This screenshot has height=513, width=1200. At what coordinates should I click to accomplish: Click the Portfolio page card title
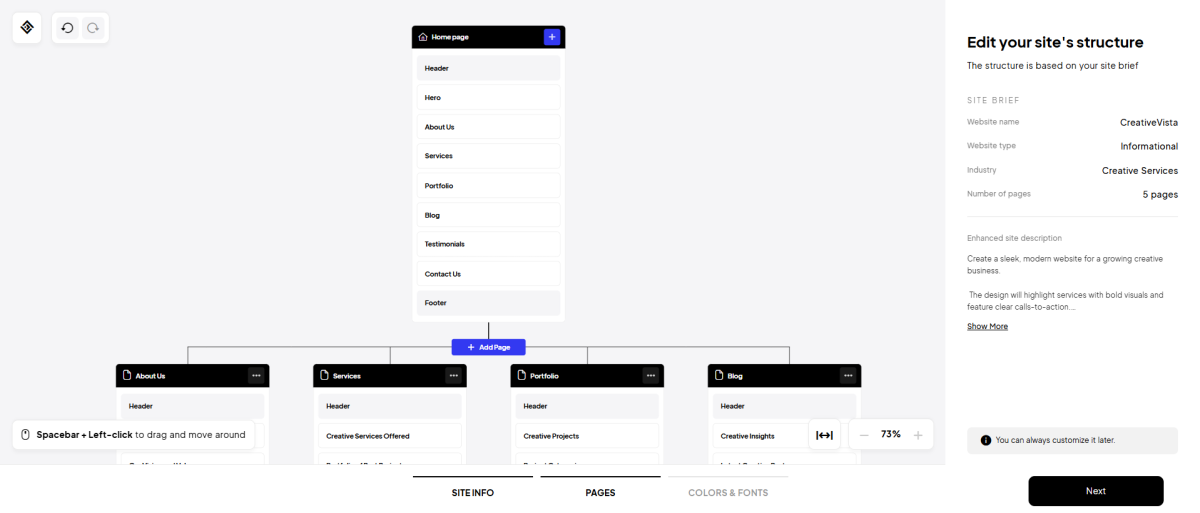point(544,376)
